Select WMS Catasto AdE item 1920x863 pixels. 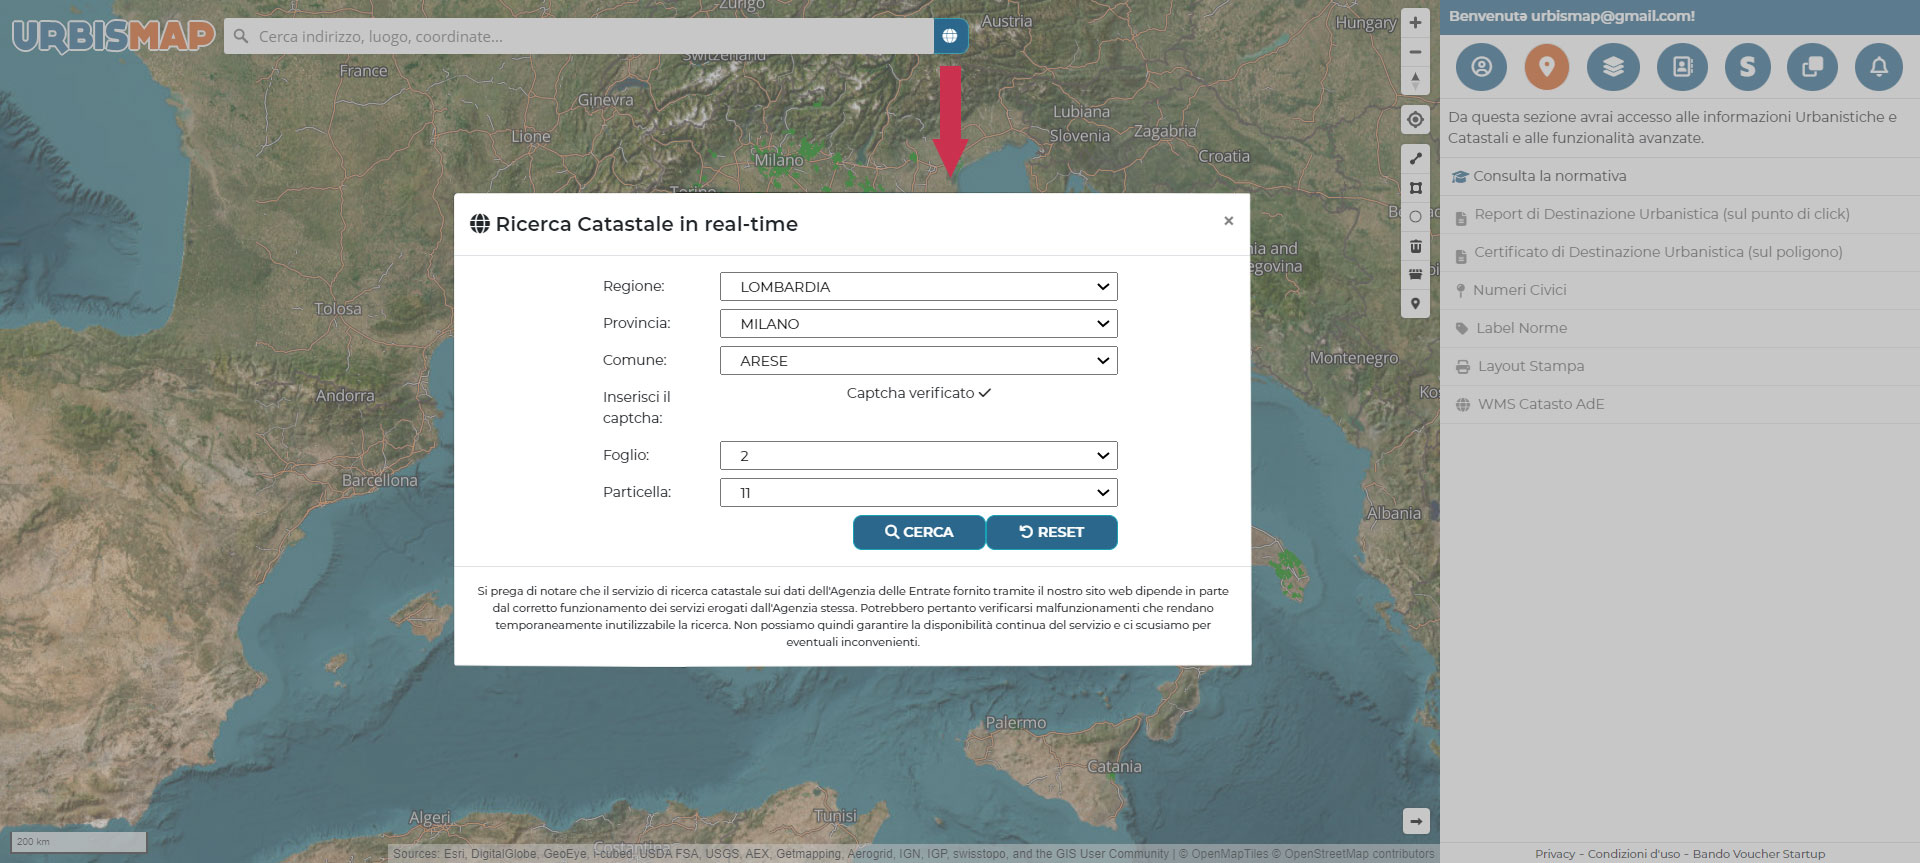point(1680,404)
